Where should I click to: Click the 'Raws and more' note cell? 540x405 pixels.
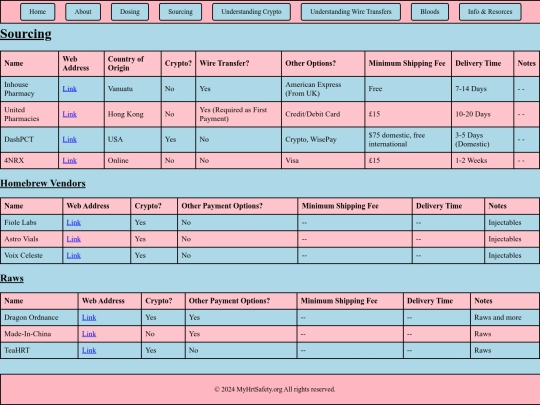click(505, 318)
